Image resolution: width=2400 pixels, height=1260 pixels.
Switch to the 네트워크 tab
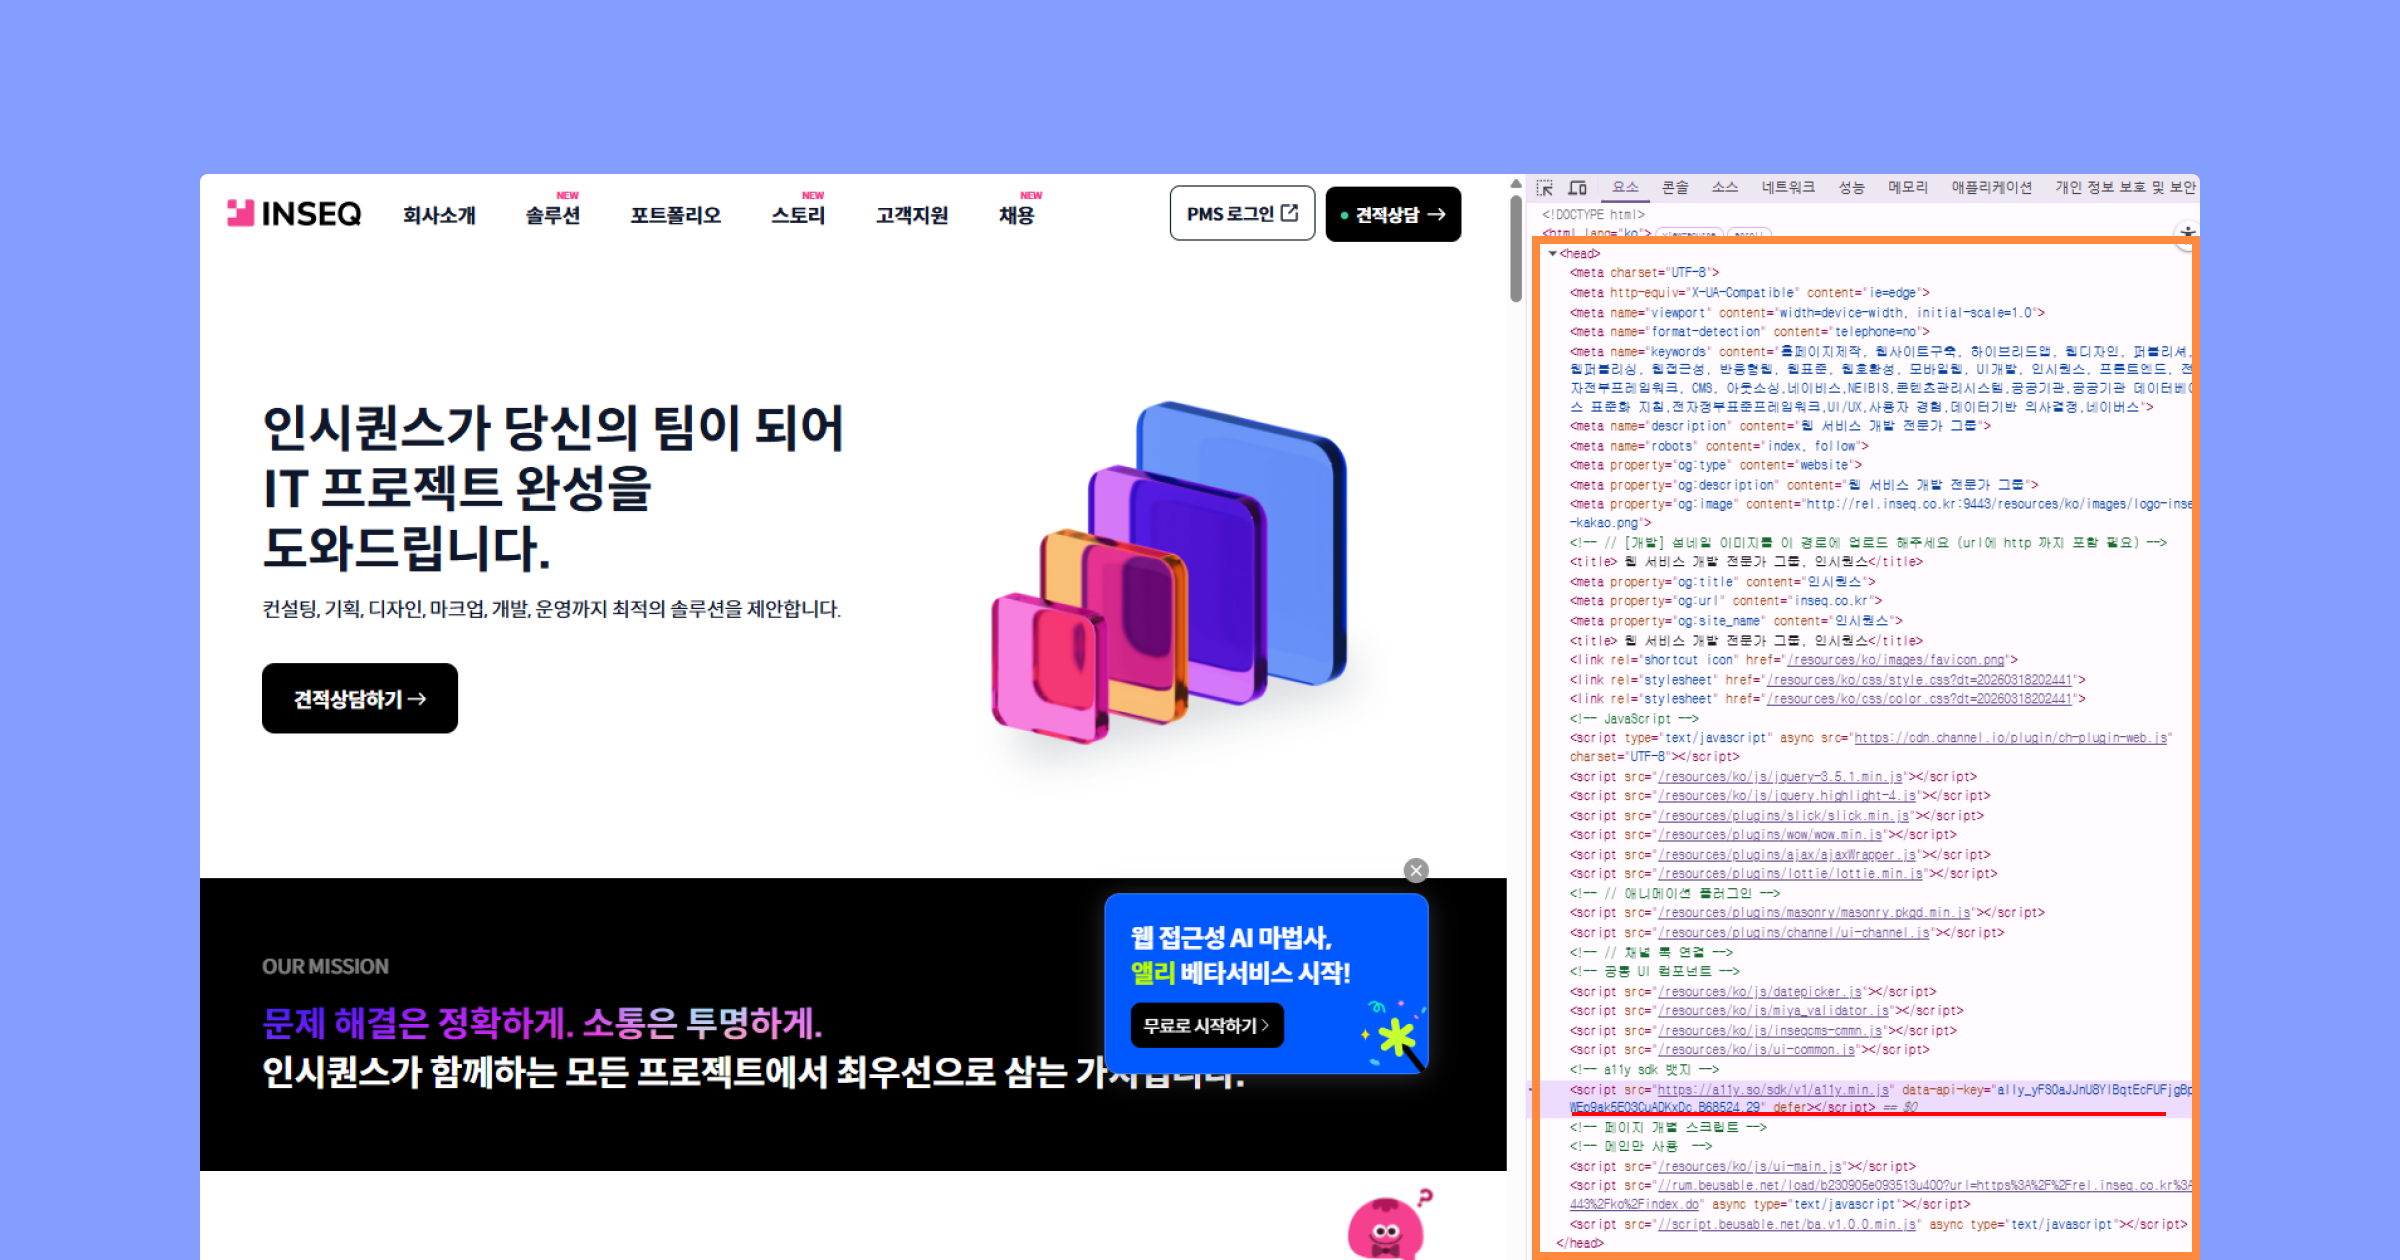point(1788,187)
